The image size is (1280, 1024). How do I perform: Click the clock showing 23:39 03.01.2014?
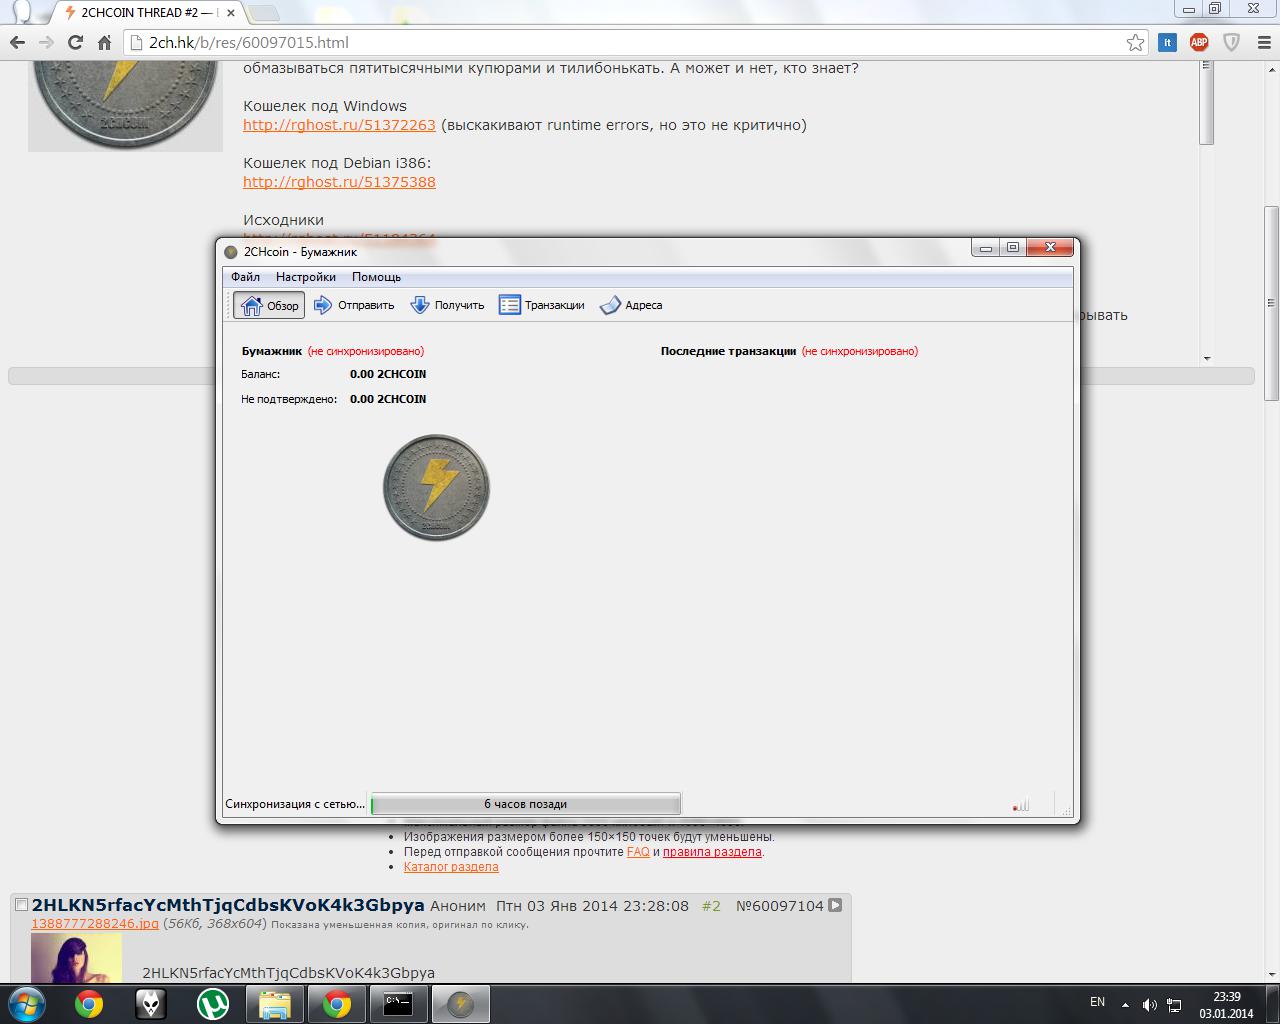tap(1226, 1005)
